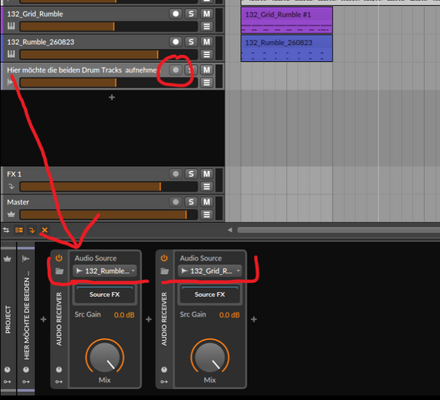Click instrument keys icon of 132_Rumble_260823

[x=11, y=54]
